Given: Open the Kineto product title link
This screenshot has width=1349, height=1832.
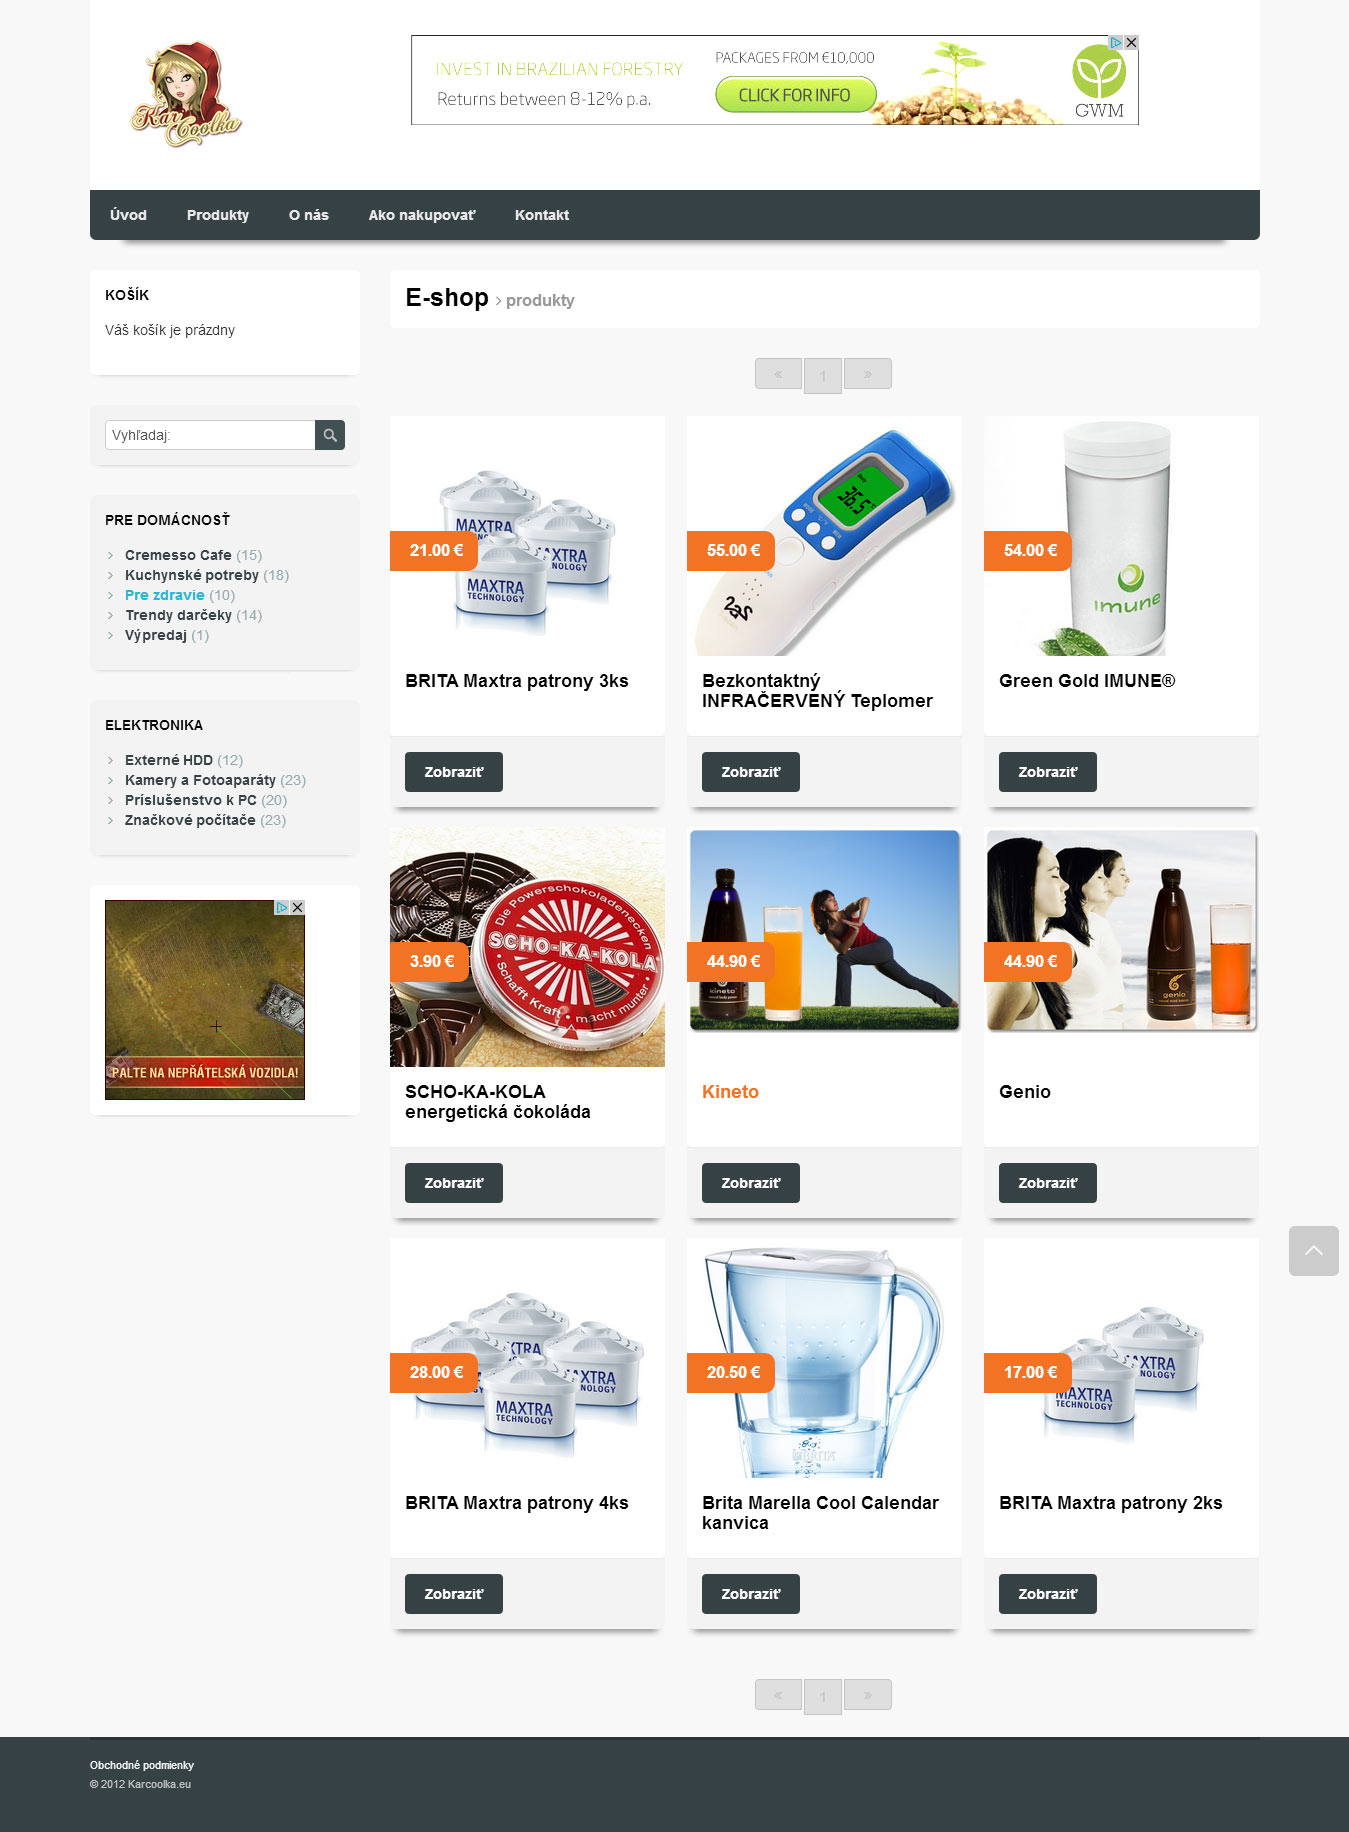Looking at the screenshot, I should click(x=730, y=1092).
